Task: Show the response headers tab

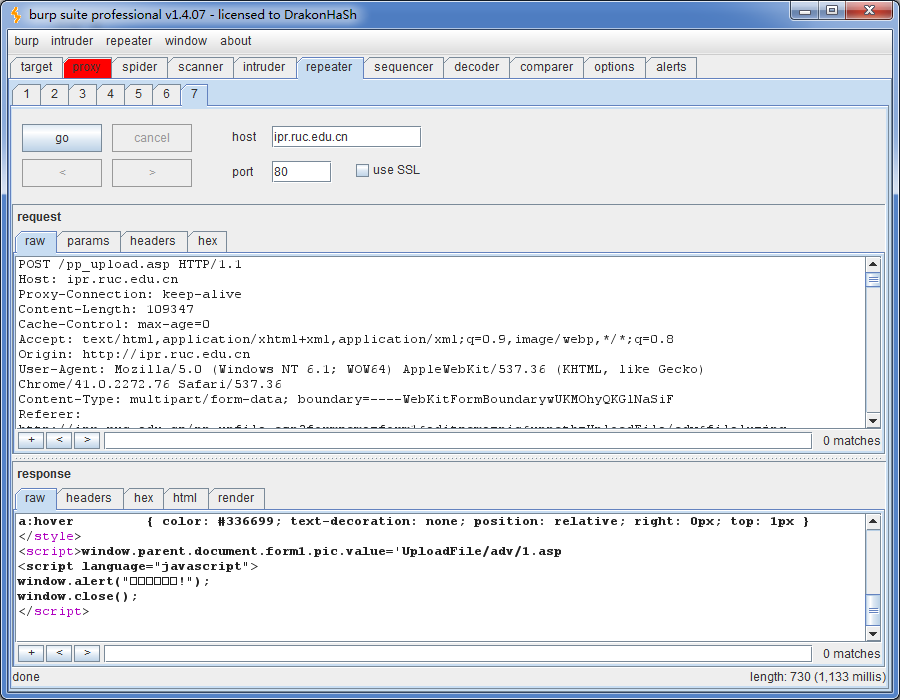Action: 88,498
